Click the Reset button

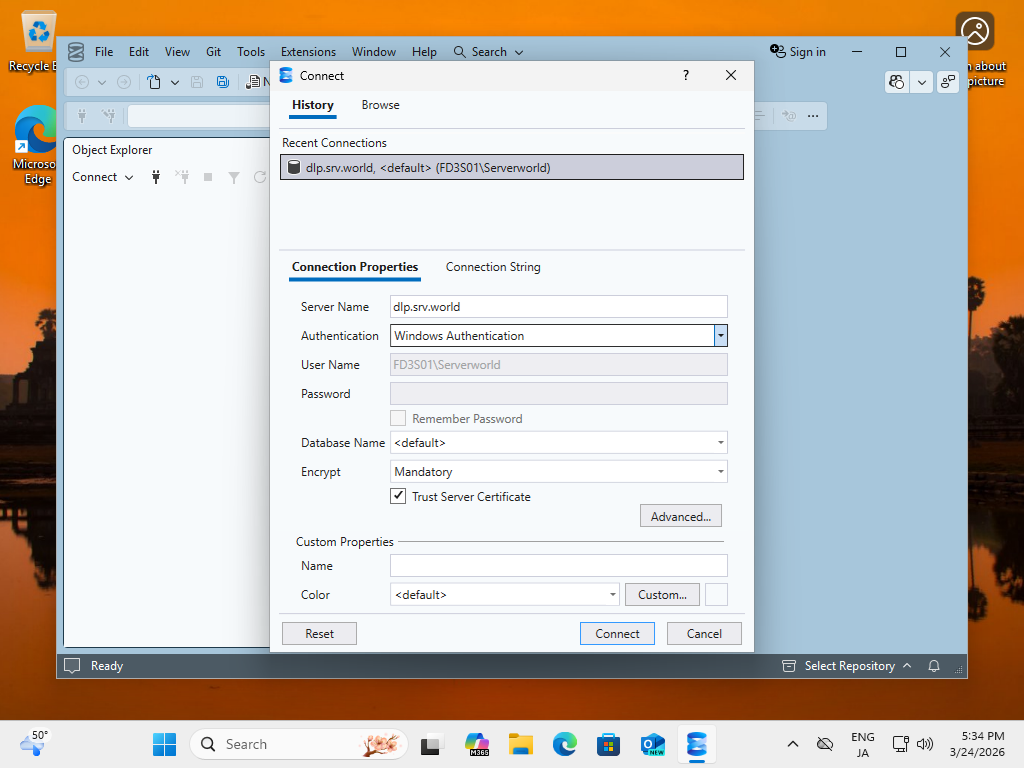pyautogui.click(x=319, y=633)
